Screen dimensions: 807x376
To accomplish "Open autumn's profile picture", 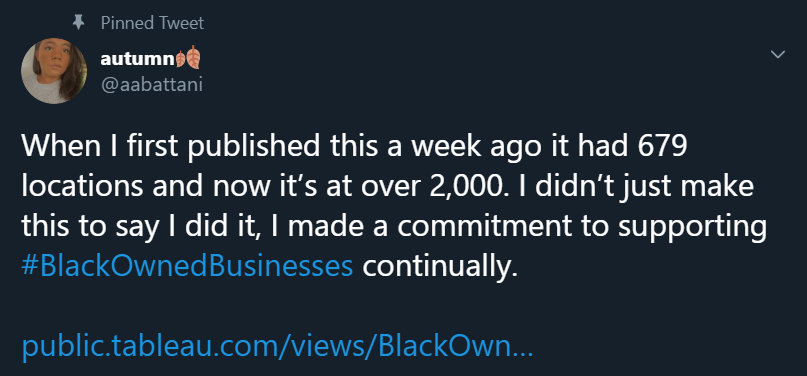I will (x=54, y=70).
